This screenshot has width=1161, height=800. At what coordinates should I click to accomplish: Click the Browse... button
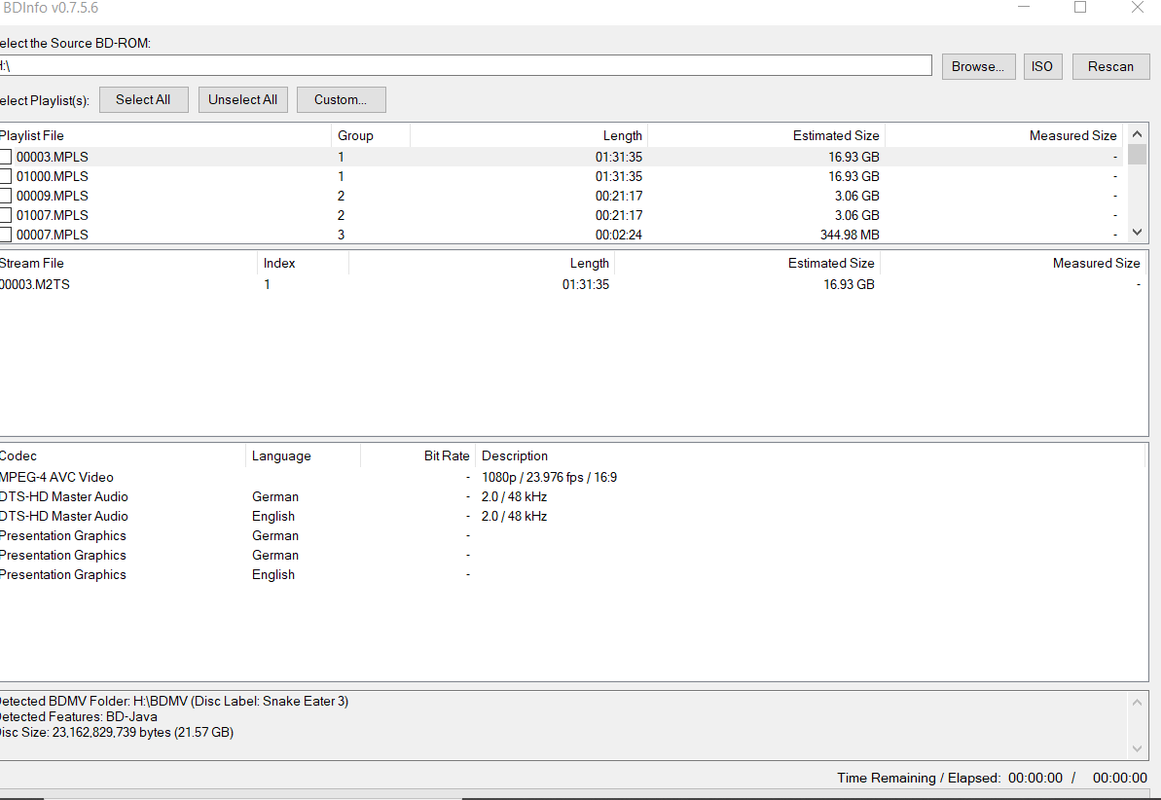(978, 67)
